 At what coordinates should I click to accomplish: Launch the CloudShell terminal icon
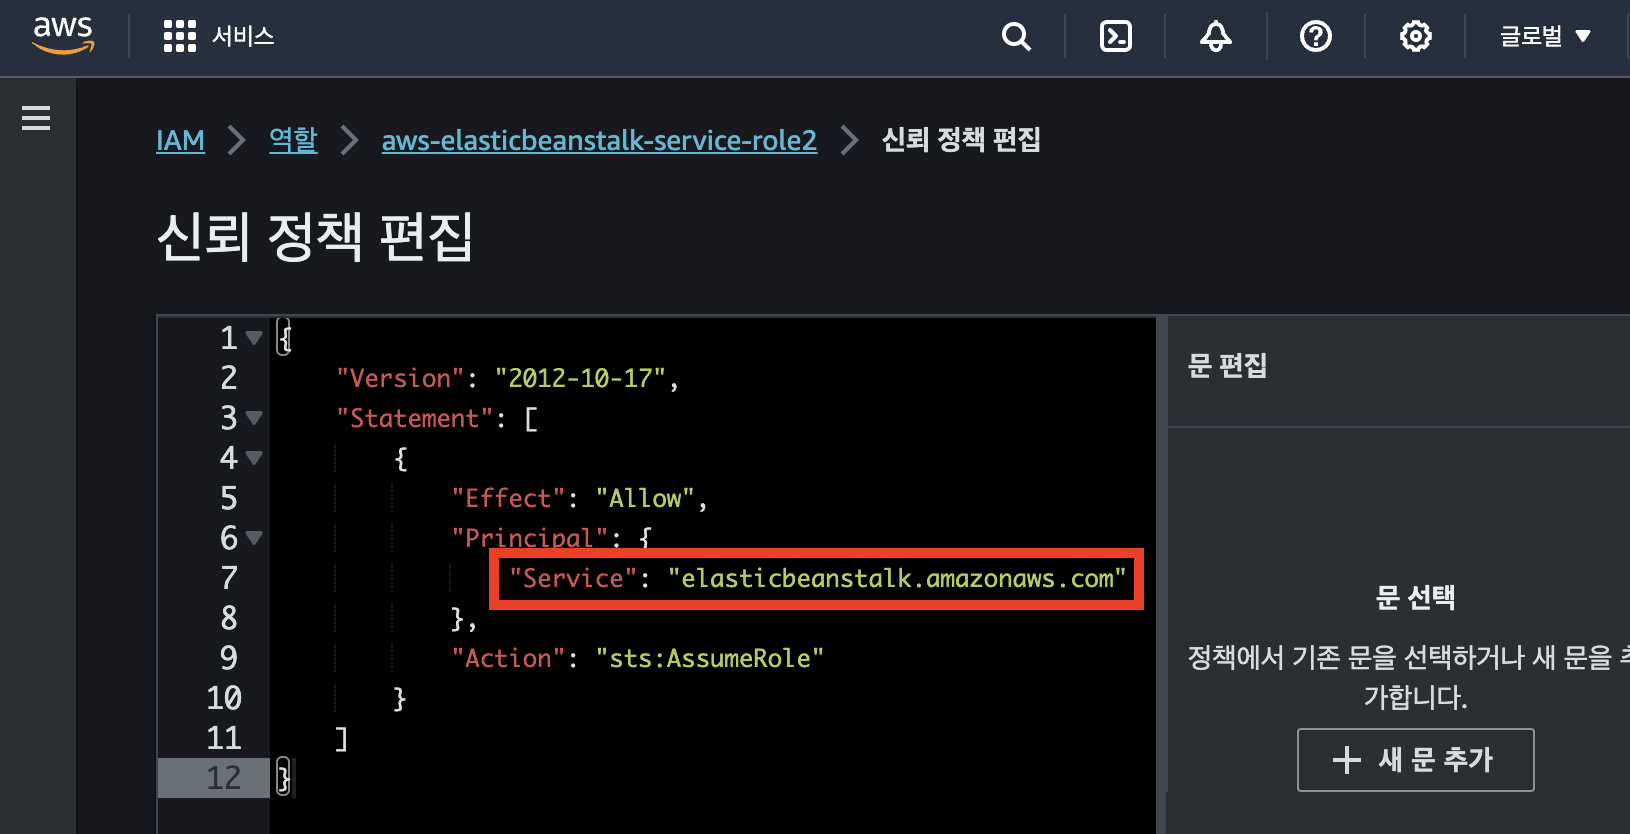1116,36
